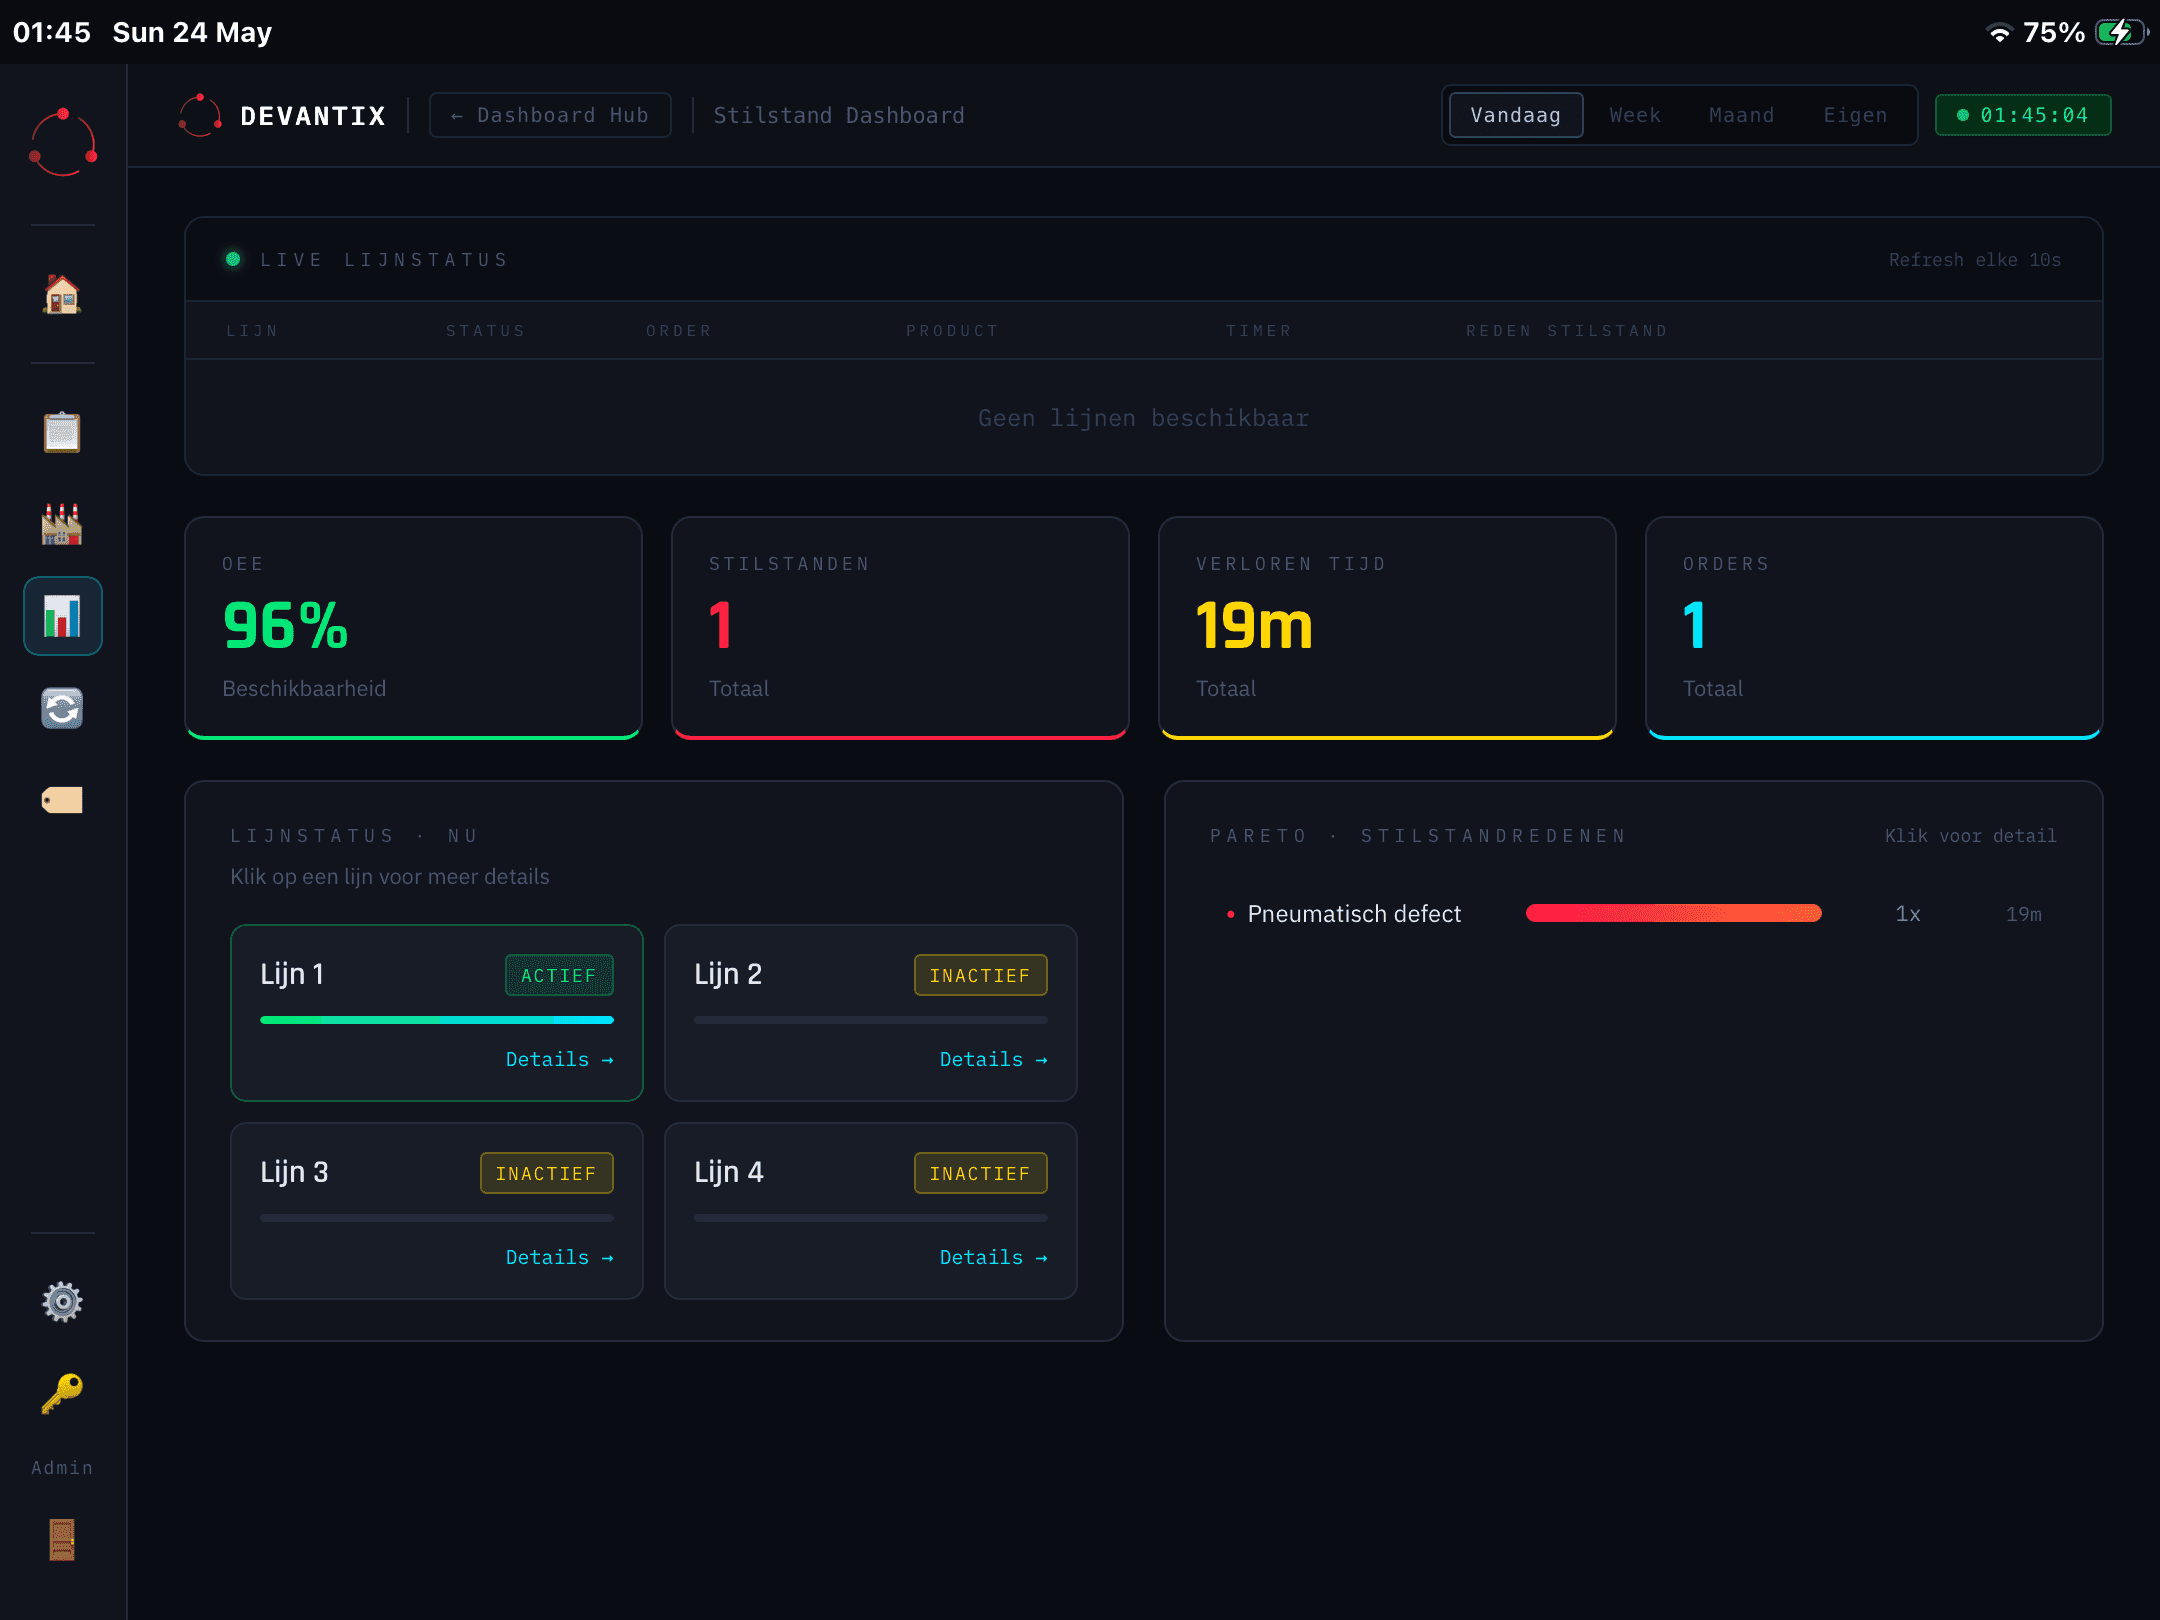
Task: Click the 'TIMER' column header
Action: point(1259,331)
